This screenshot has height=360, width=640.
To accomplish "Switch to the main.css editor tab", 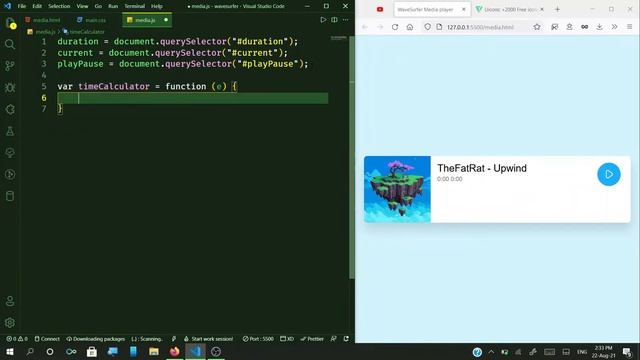I will point(92,20).
